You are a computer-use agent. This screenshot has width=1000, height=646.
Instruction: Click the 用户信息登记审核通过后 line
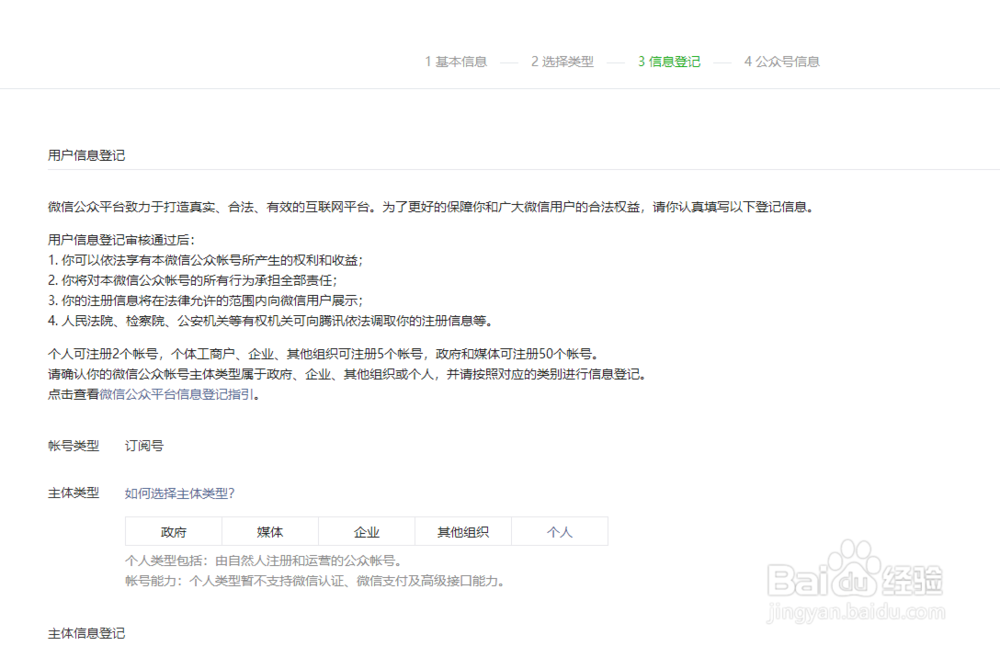(x=121, y=240)
